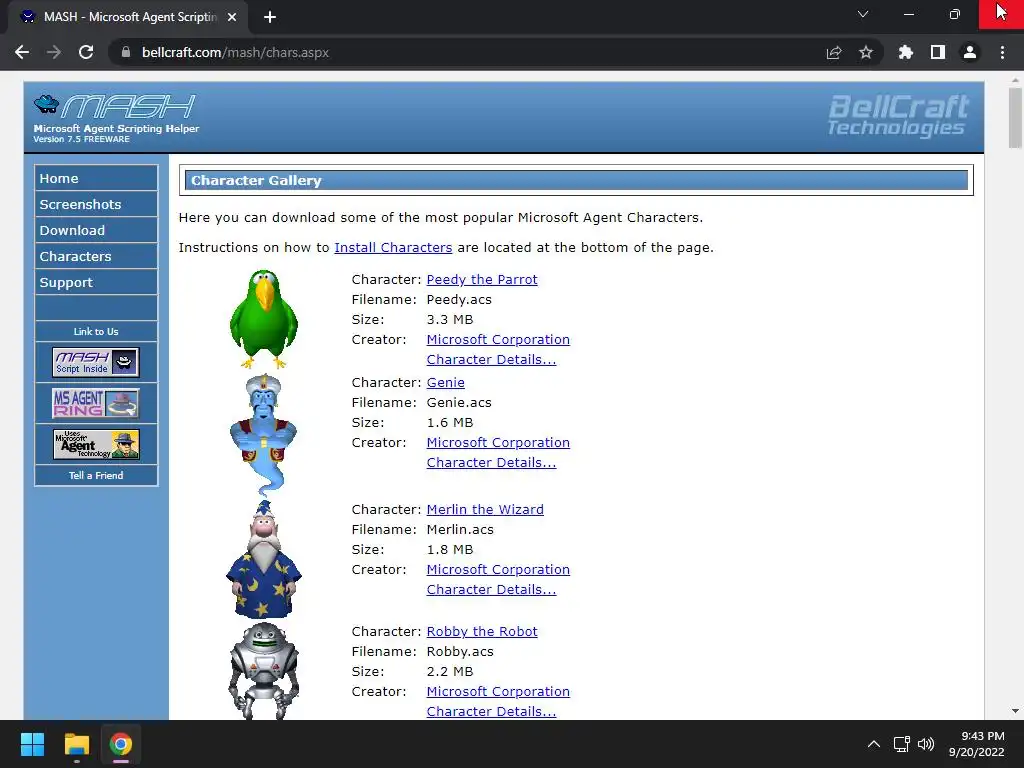Click the Robby.acs filename text

pos(460,652)
